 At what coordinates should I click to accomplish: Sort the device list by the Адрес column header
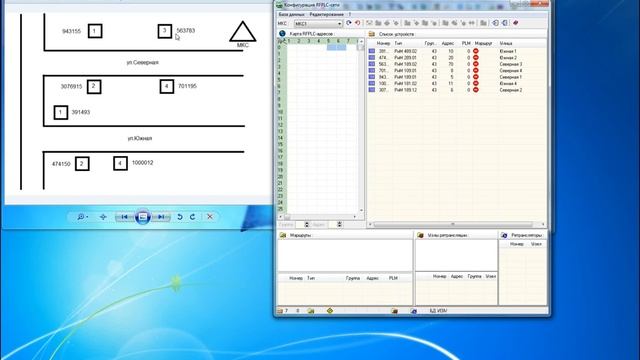point(448,43)
